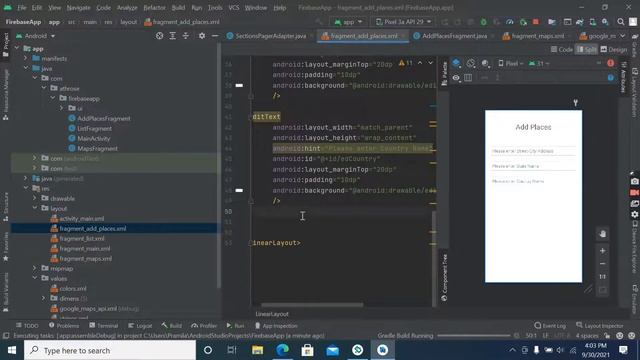640x360 pixels.
Task: Toggle view options eye icon in design toolbar
Action: pos(456,78)
